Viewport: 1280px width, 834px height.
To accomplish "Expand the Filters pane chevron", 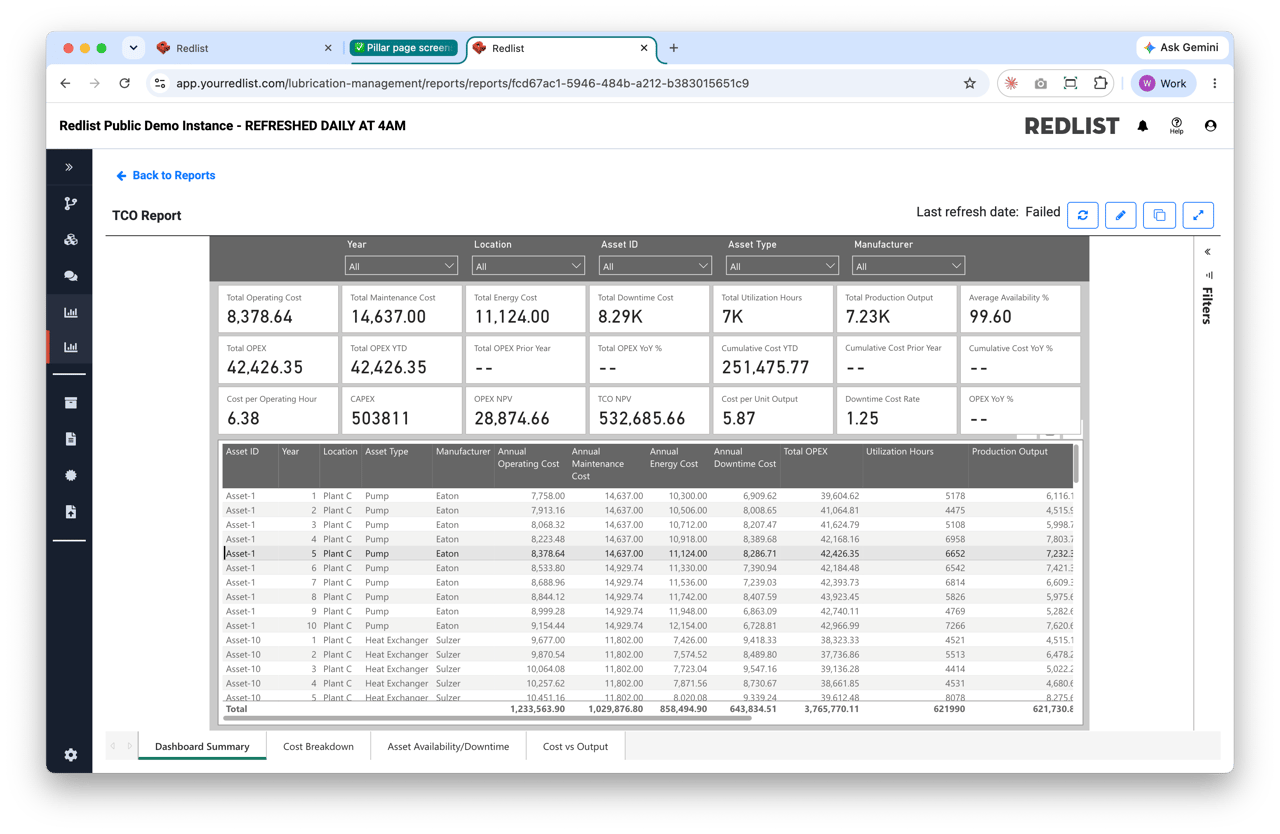I will coord(1207,252).
